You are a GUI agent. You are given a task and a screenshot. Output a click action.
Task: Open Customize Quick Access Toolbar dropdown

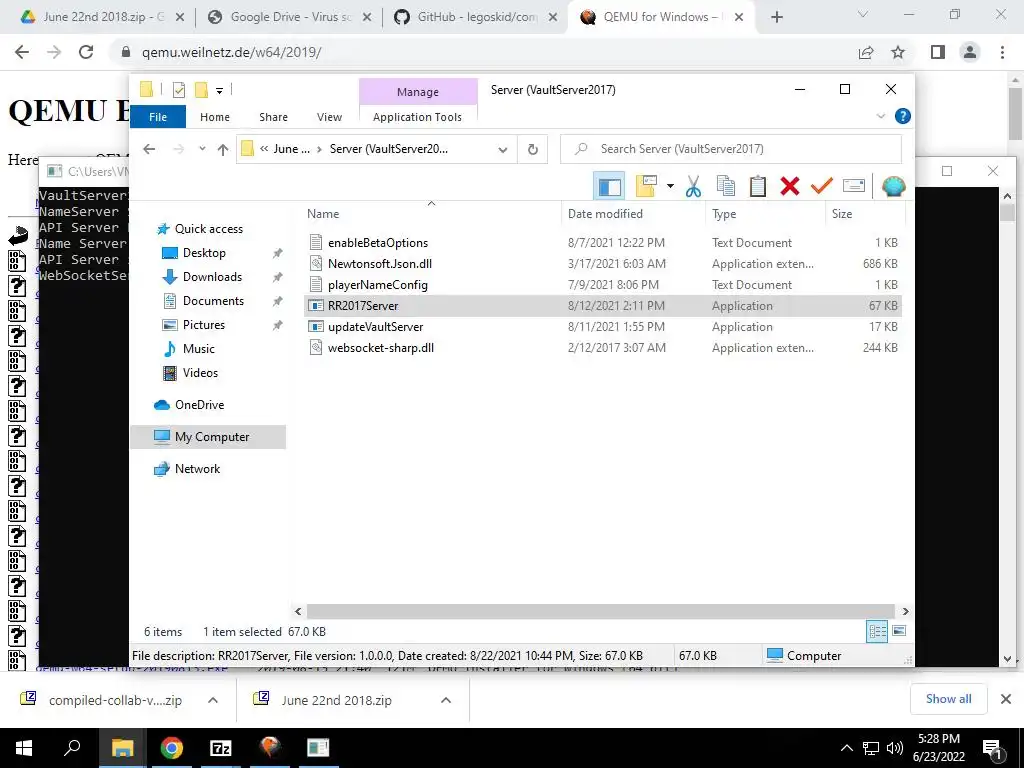tap(219, 91)
